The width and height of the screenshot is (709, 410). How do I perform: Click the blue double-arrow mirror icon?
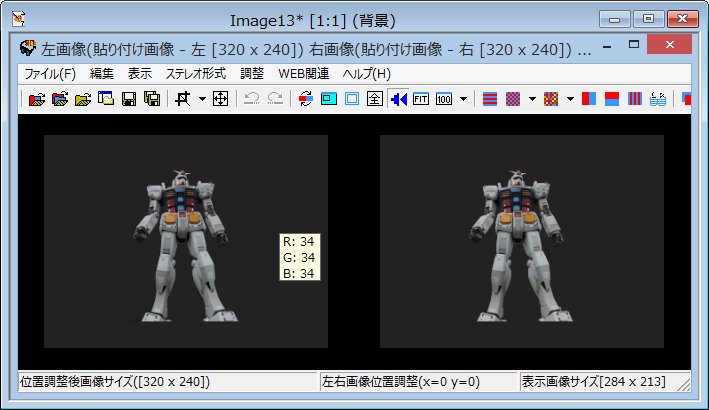tap(398, 99)
